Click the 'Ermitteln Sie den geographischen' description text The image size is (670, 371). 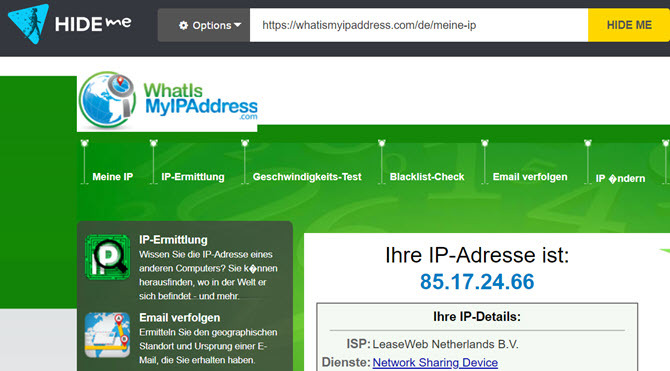pyautogui.click(x=209, y=346)
